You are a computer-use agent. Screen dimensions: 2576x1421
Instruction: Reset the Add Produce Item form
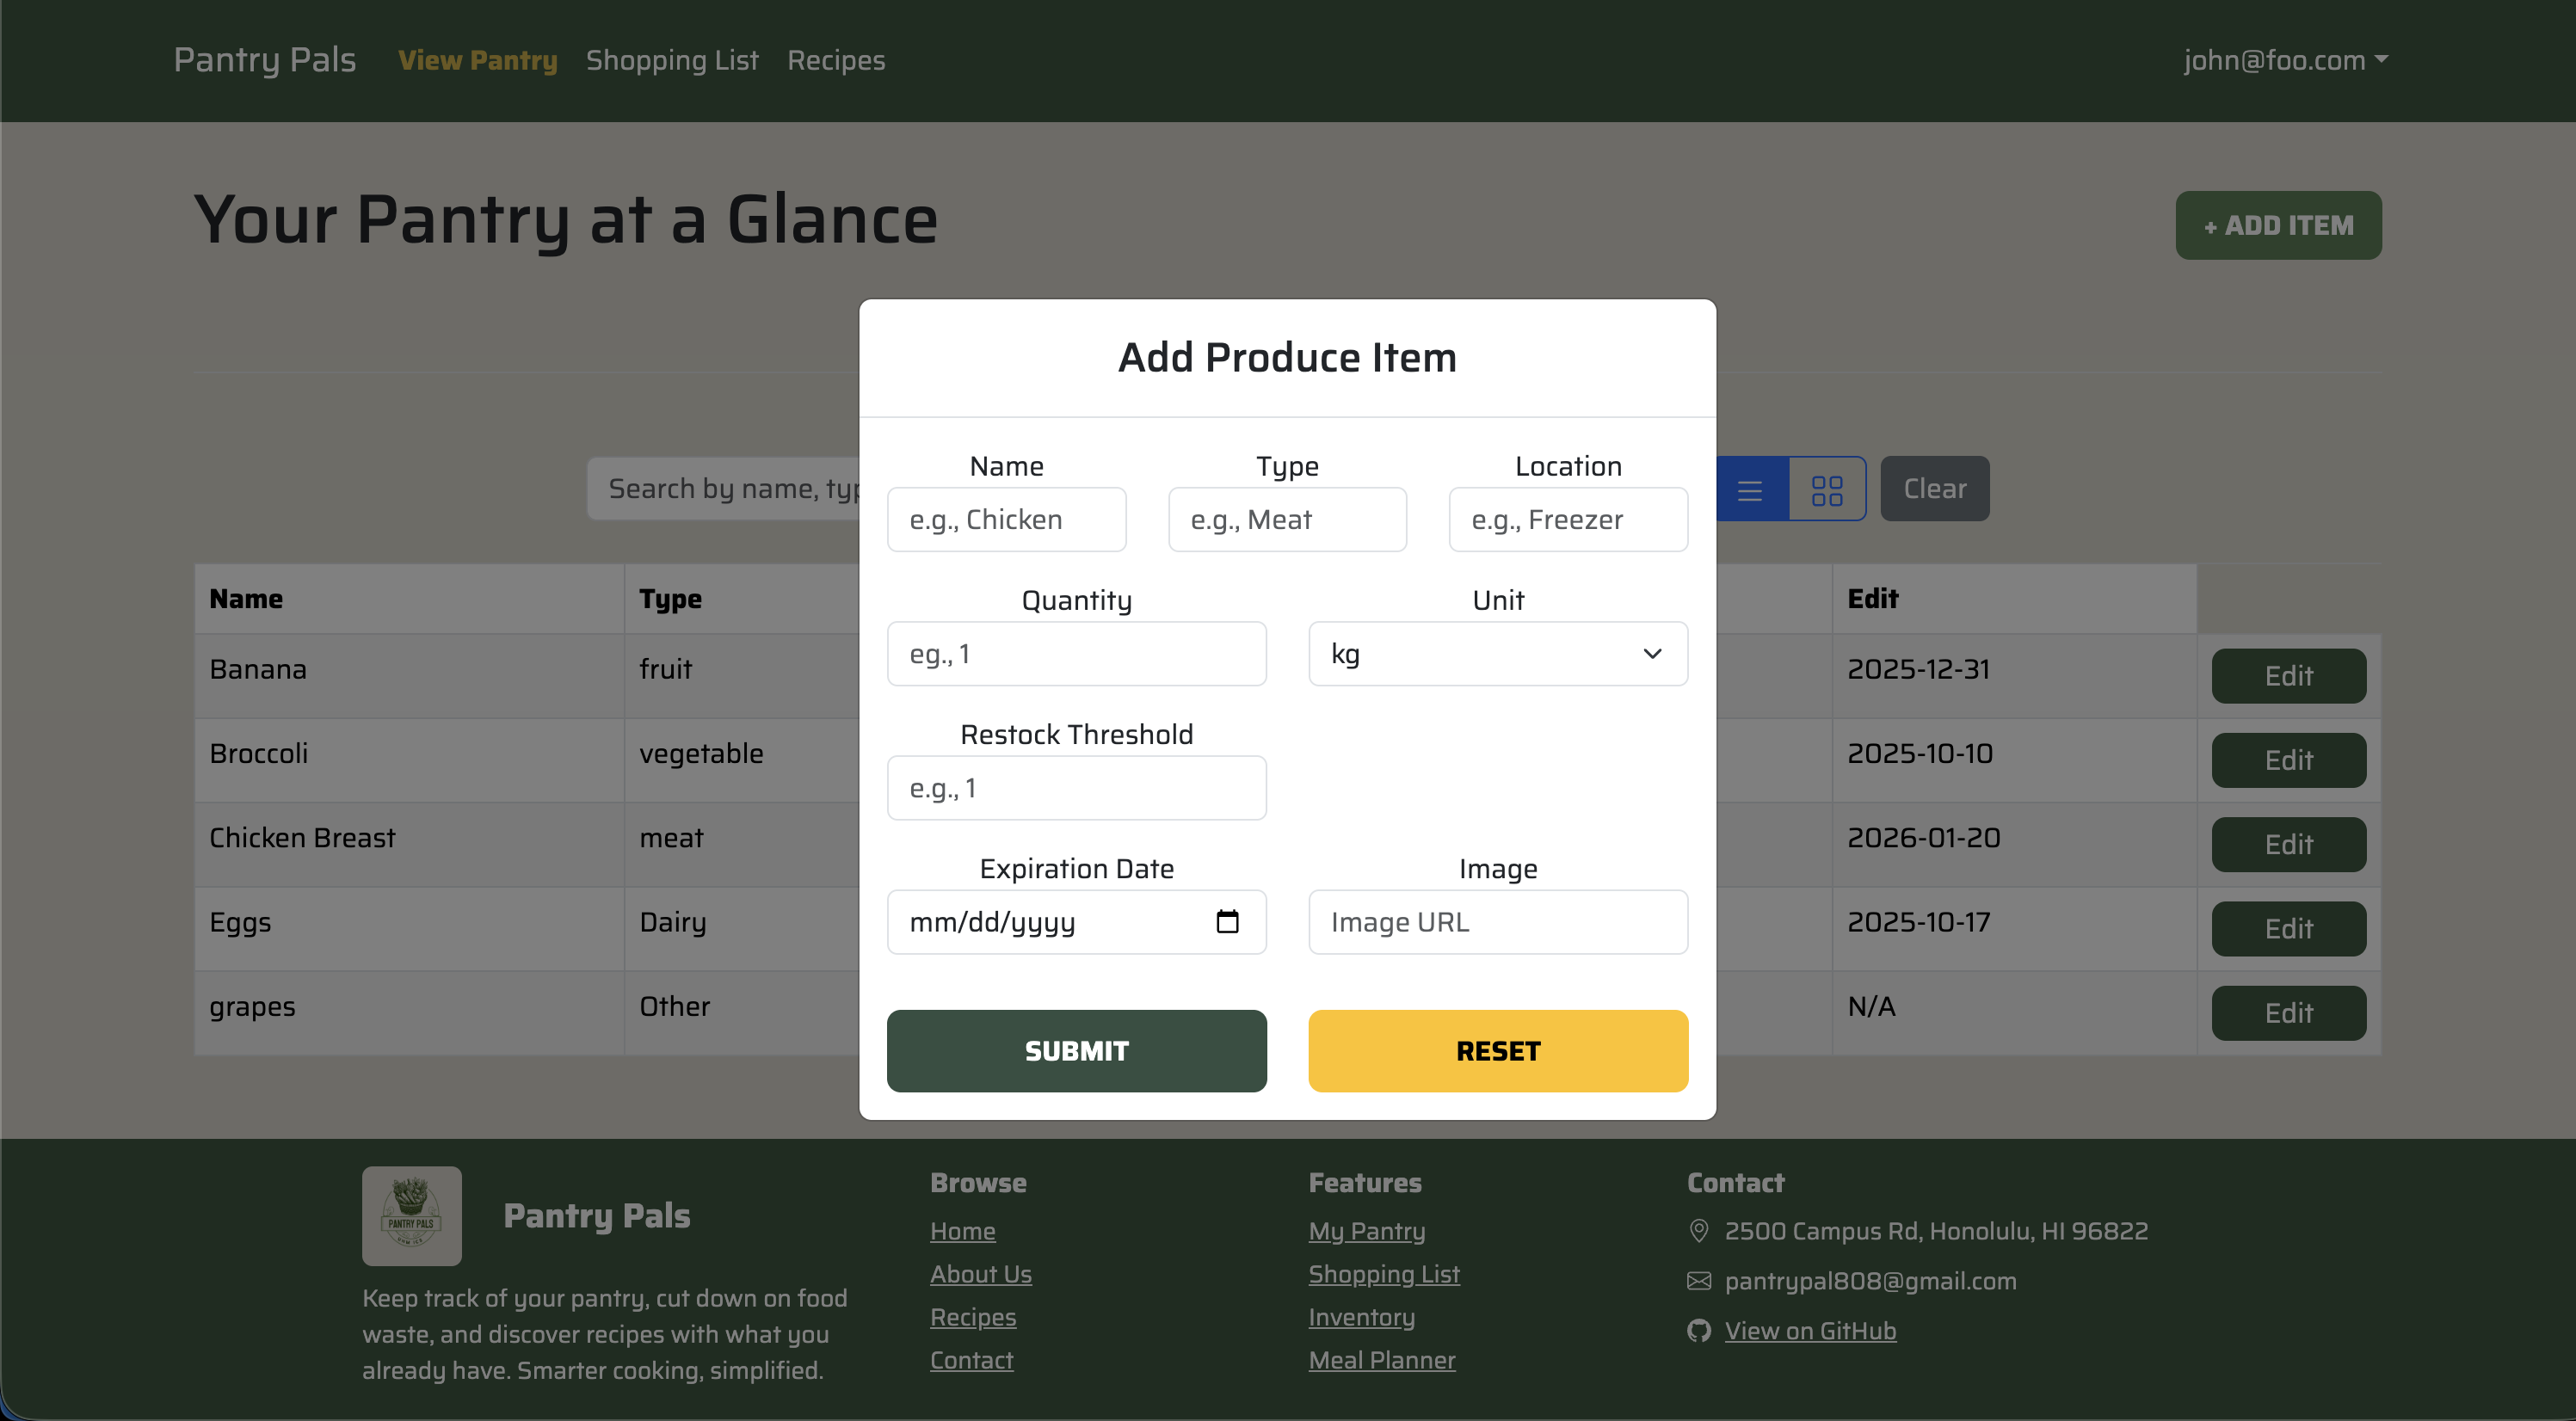pos(1497,1051)
